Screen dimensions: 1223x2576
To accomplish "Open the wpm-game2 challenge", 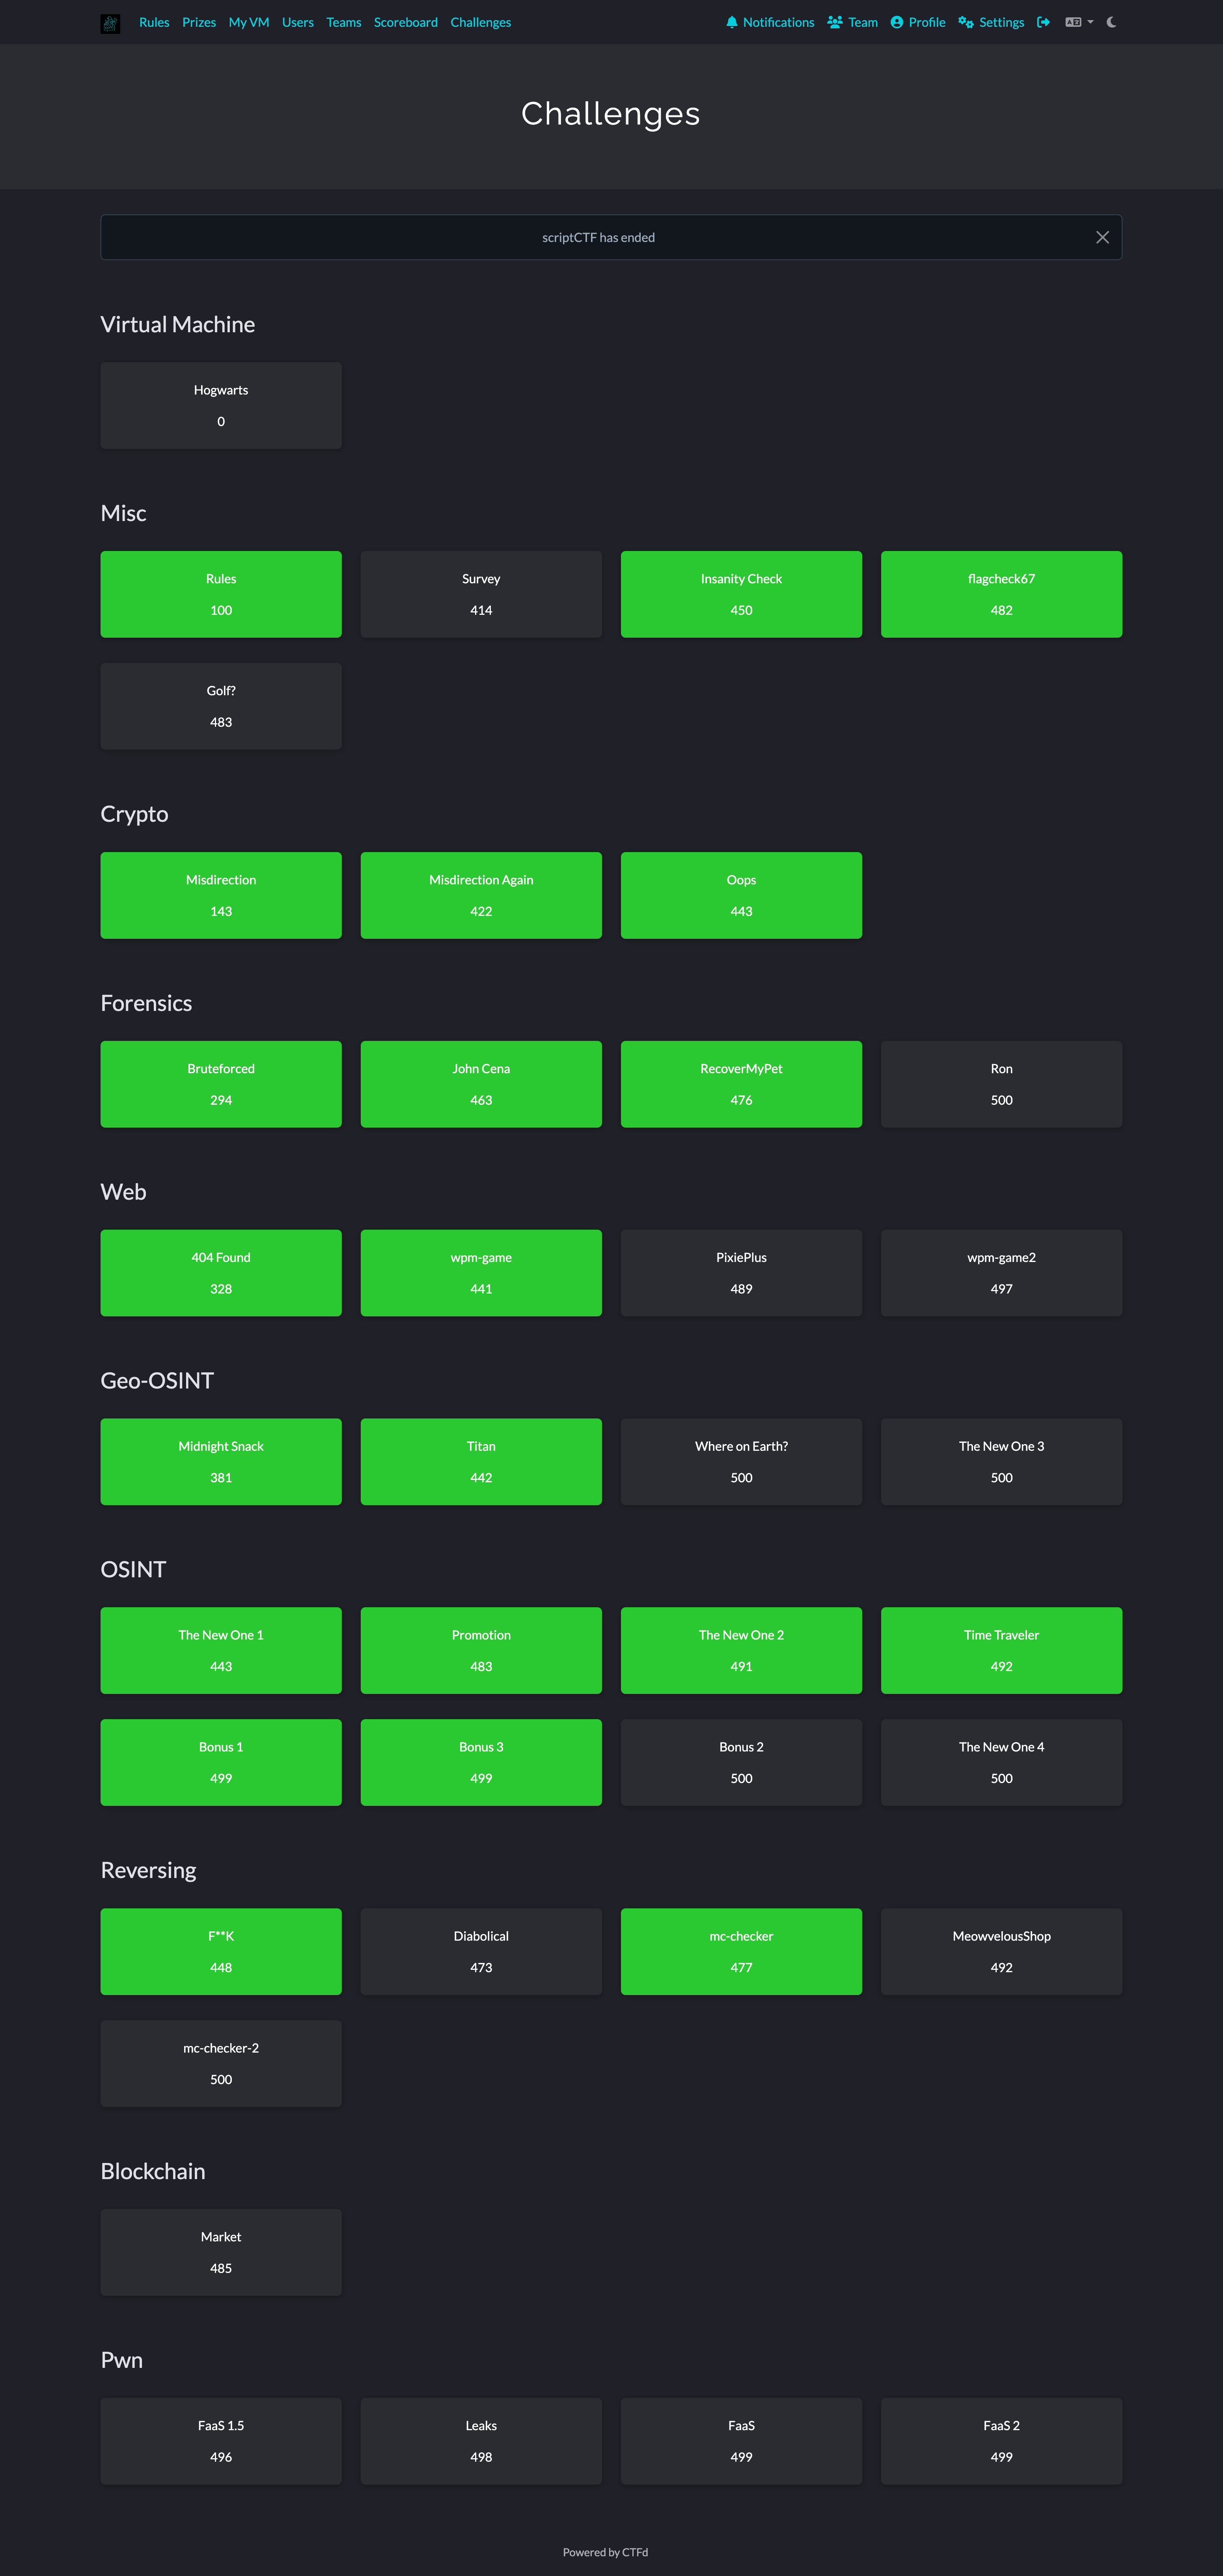I will pos(1001,1273).
